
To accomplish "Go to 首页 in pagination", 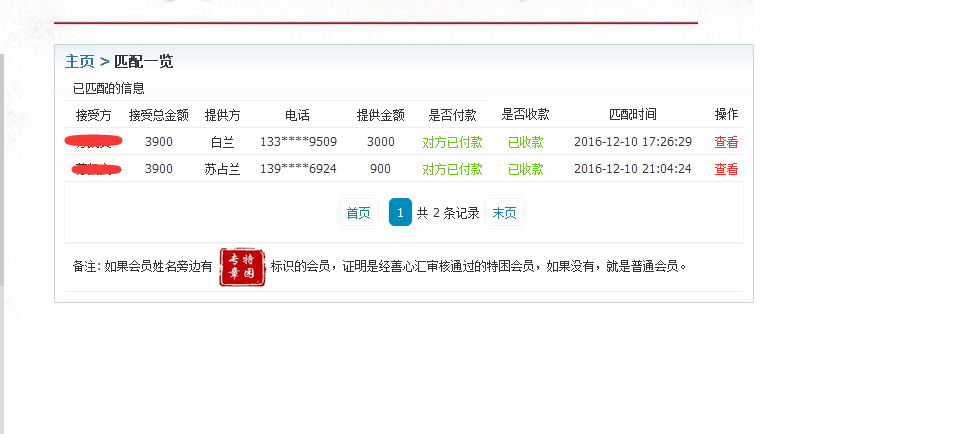I will coord(358,213).
